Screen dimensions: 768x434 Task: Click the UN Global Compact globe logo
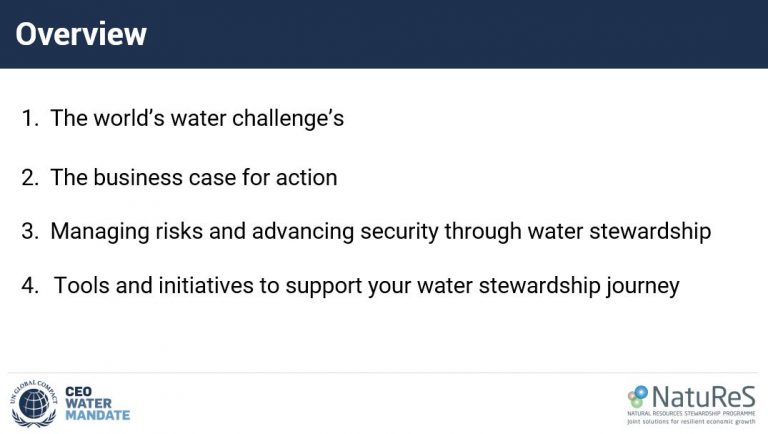tap(34, 403)
